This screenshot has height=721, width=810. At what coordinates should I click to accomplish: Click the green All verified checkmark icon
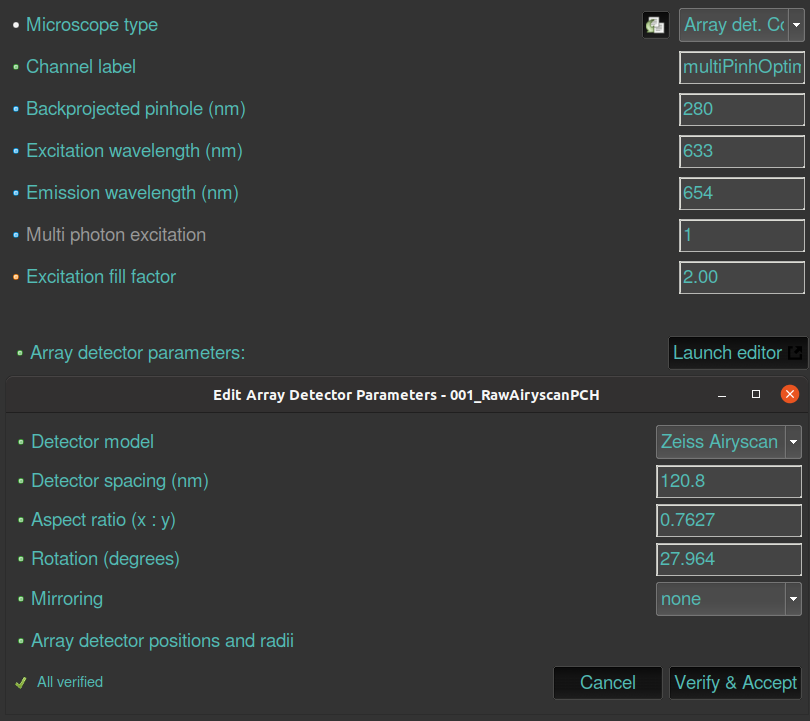[x=21, y=683]
